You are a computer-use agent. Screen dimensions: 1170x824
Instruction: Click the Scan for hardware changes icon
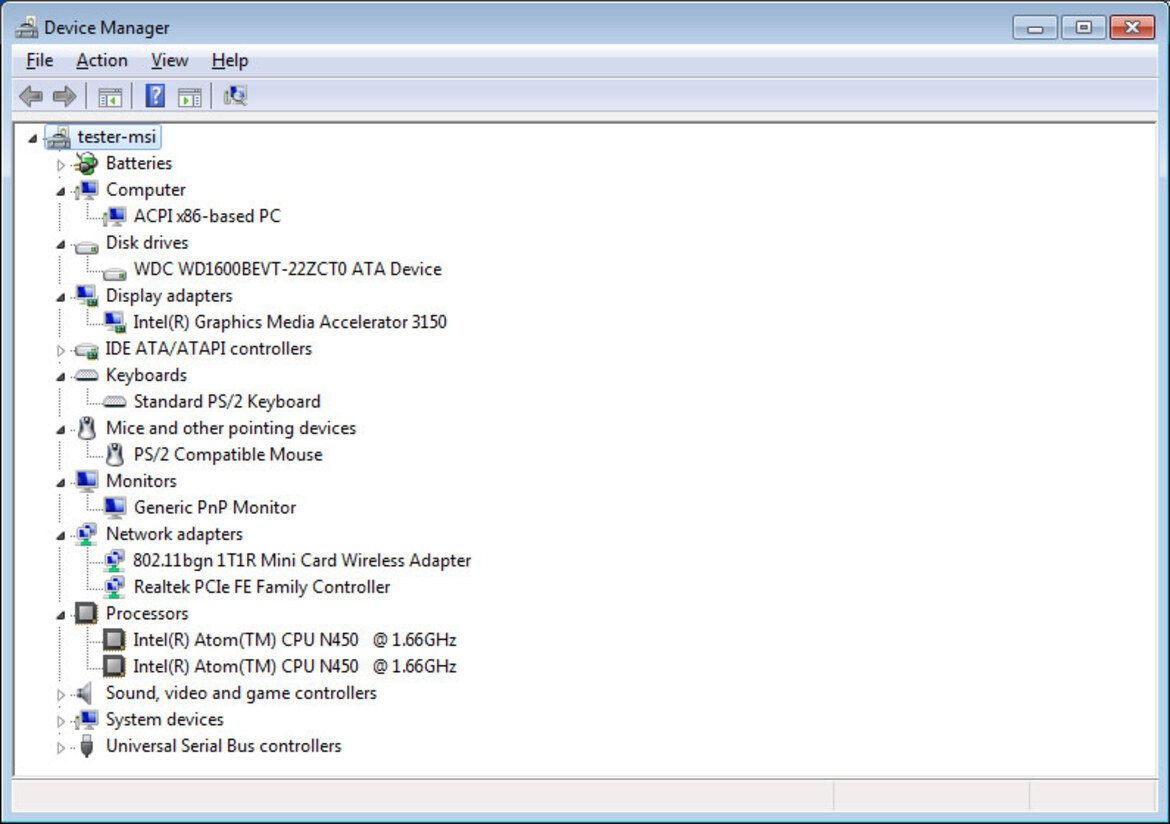235,96
